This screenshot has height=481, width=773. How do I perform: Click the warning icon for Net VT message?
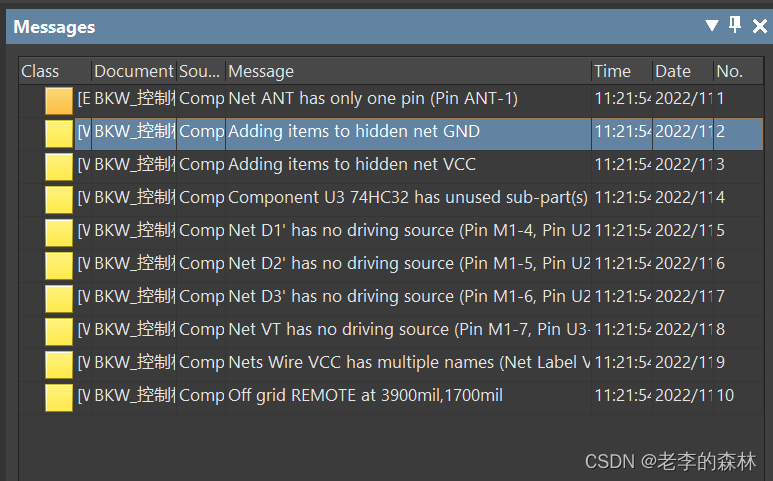pyautogui.click(x=59, y=331)
